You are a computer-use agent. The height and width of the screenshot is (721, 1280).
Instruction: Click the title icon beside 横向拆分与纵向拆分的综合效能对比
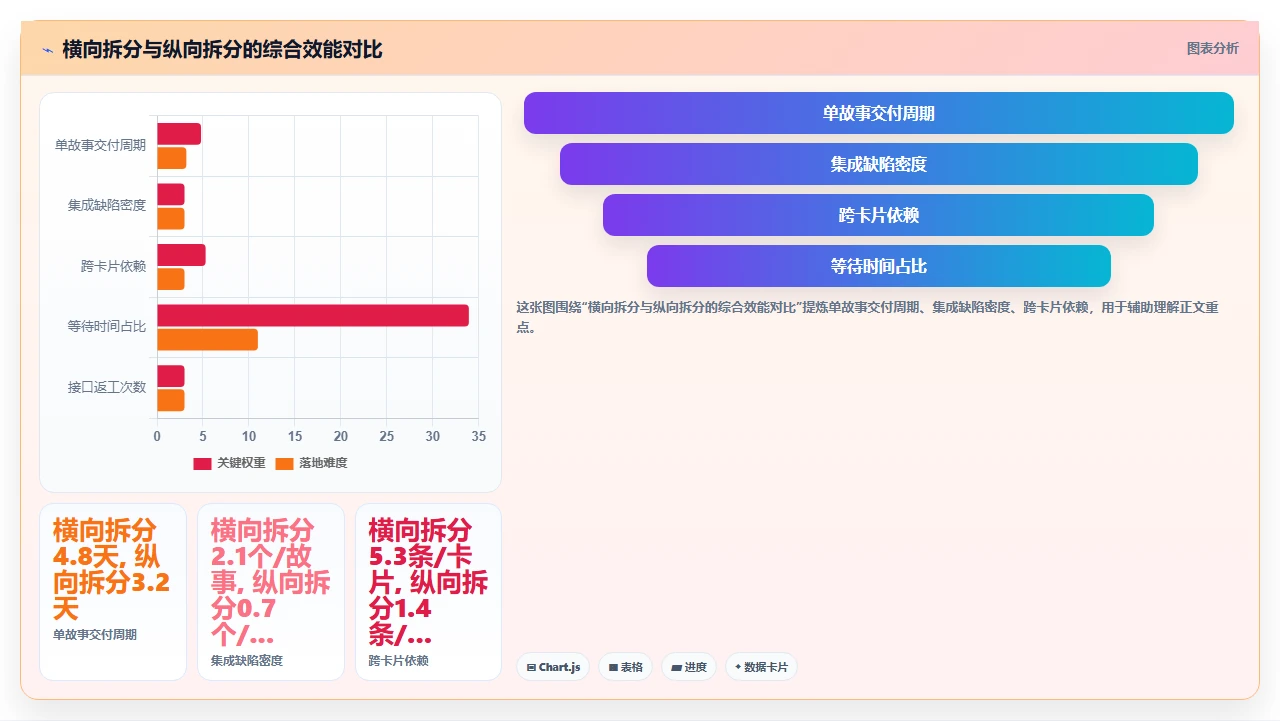(47, 50)
